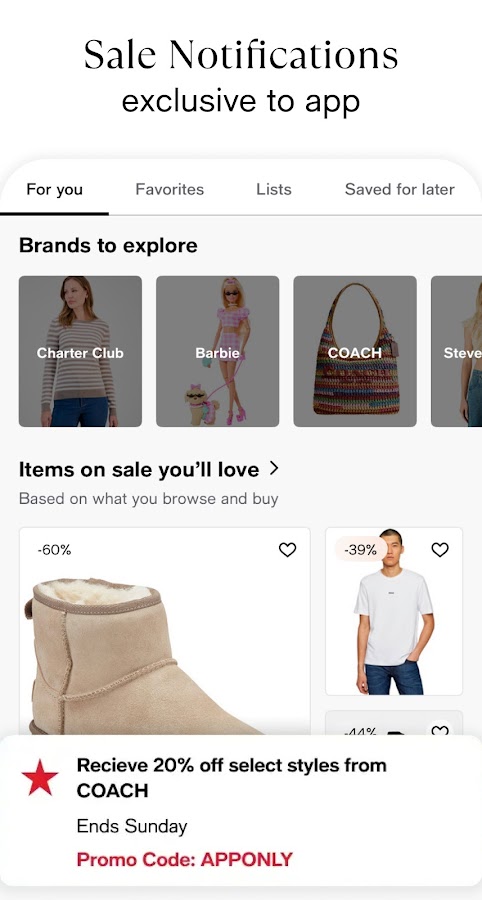This screenshot has height=900, width=482.
Task: Open Items on sale you'll love heading
Action: pyautogui.click(x=139, y=470)
